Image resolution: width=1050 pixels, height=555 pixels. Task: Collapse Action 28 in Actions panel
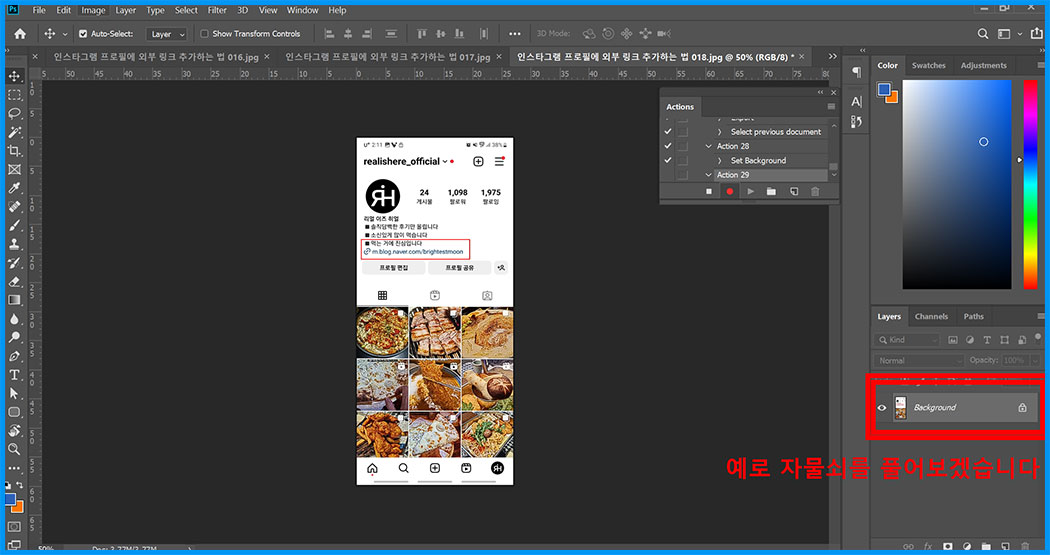point(708,146)
